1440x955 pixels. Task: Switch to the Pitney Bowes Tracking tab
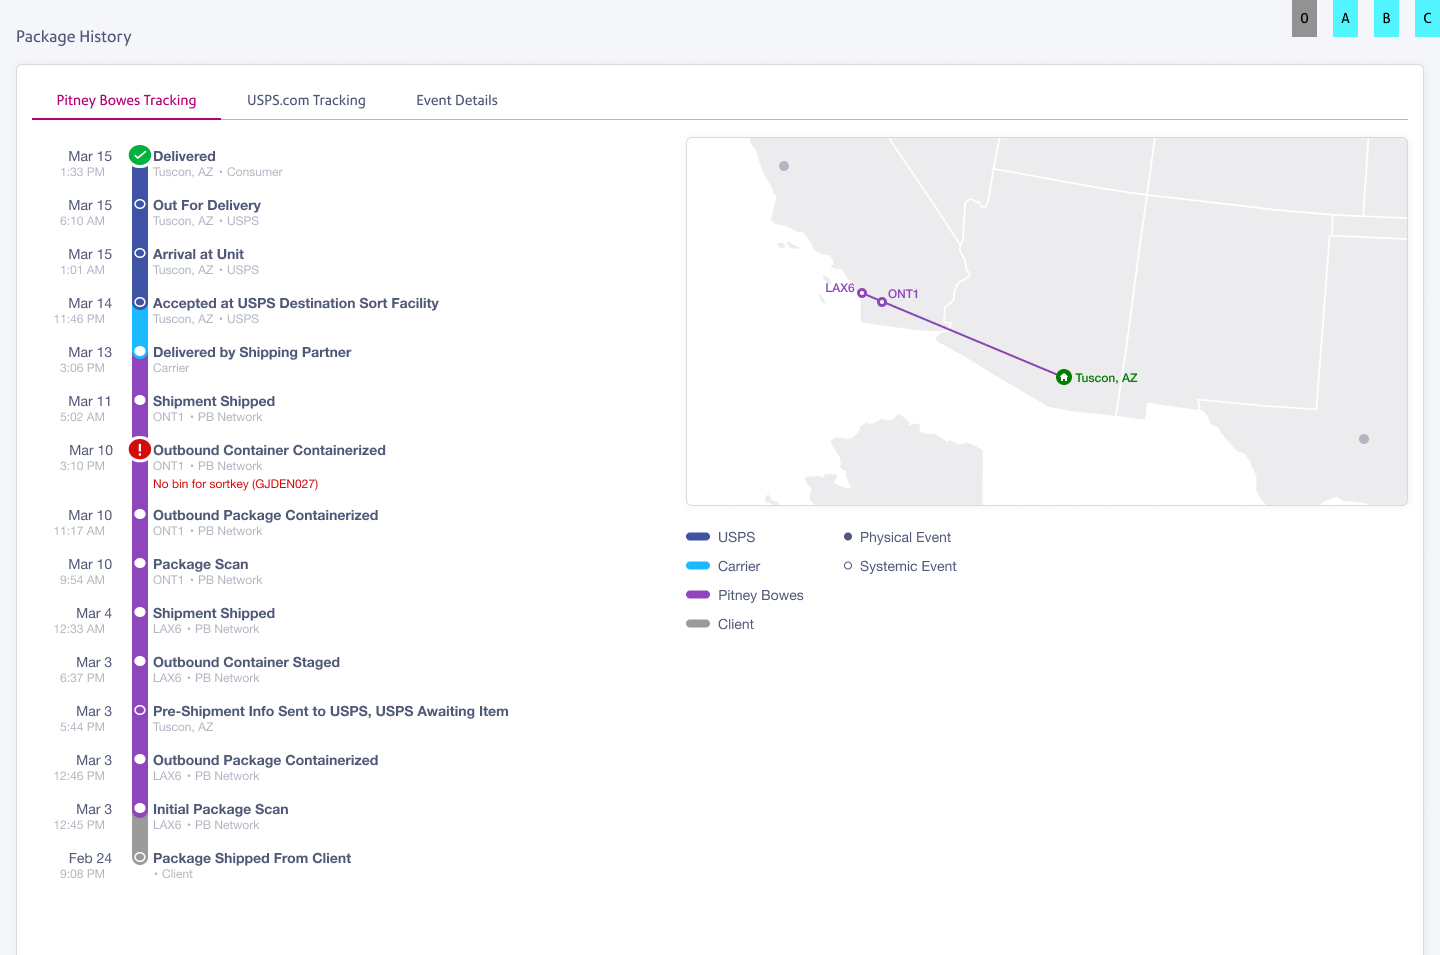(126, 100)
